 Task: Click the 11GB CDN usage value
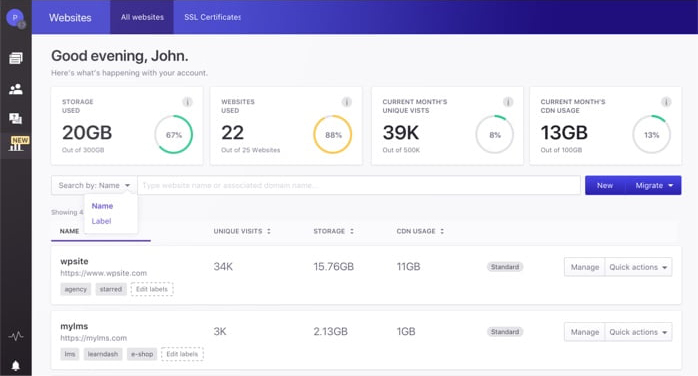click(408, 267)
